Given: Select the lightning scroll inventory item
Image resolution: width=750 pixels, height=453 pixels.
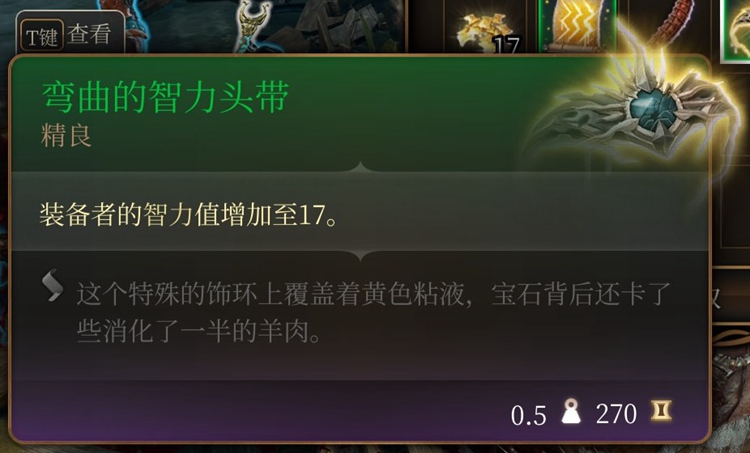Looking at the screenshot, I should [x=577, y=26].
